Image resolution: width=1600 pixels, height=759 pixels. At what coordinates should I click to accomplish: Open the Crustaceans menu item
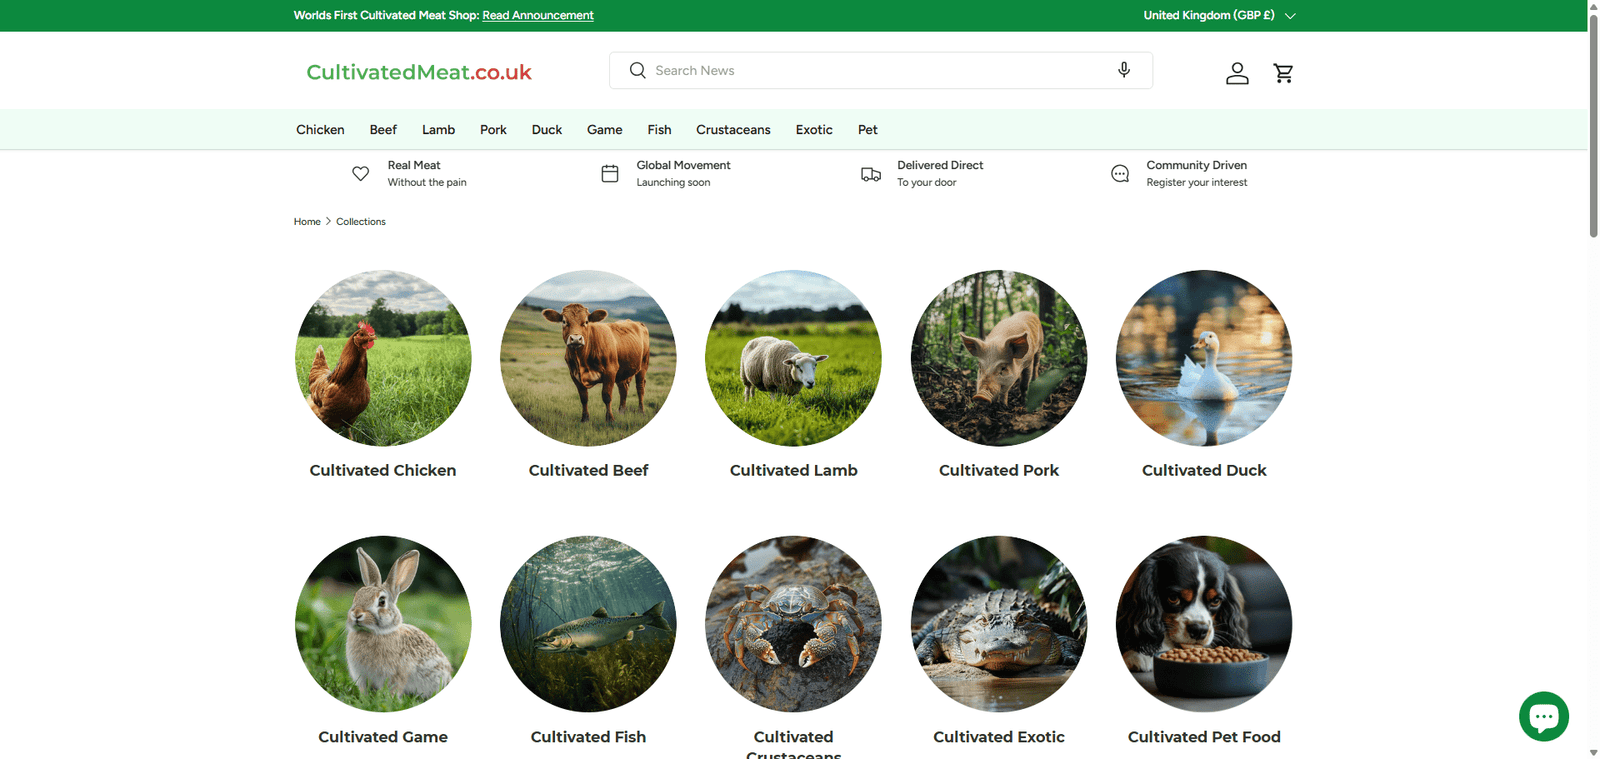click(733, 130)
